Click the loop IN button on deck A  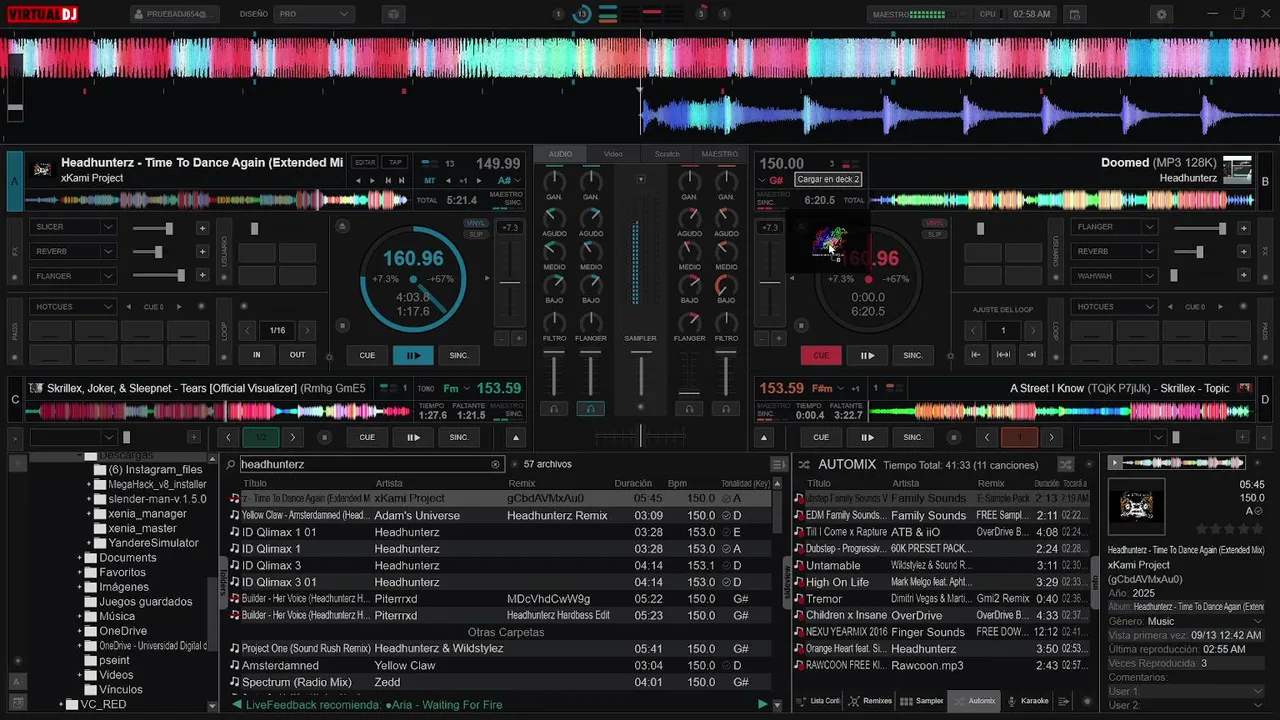257,355
